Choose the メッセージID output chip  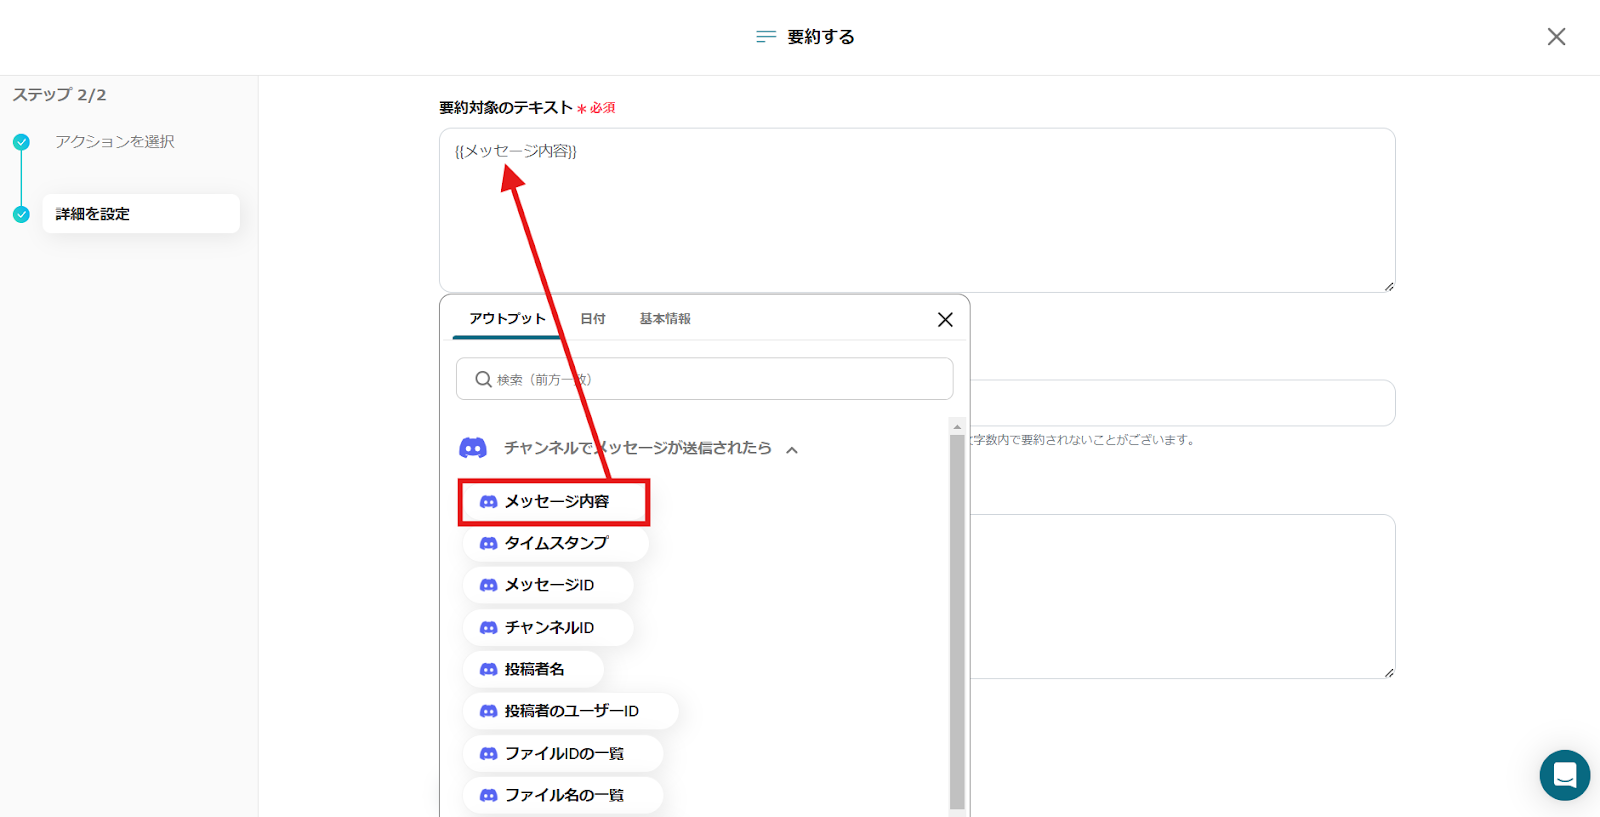[548, 585]
